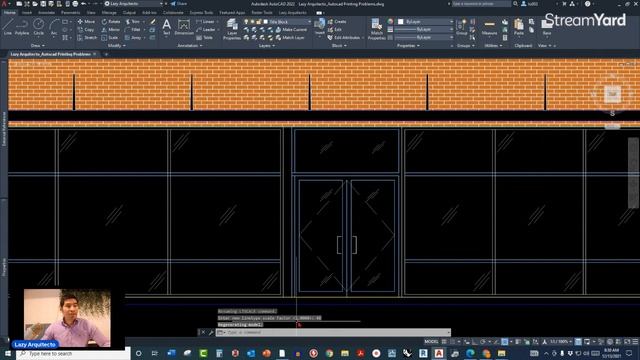Expand the Properties panel
Viewport: 640px width, 360px height.
pyautogui.click(x=408, y=46)
